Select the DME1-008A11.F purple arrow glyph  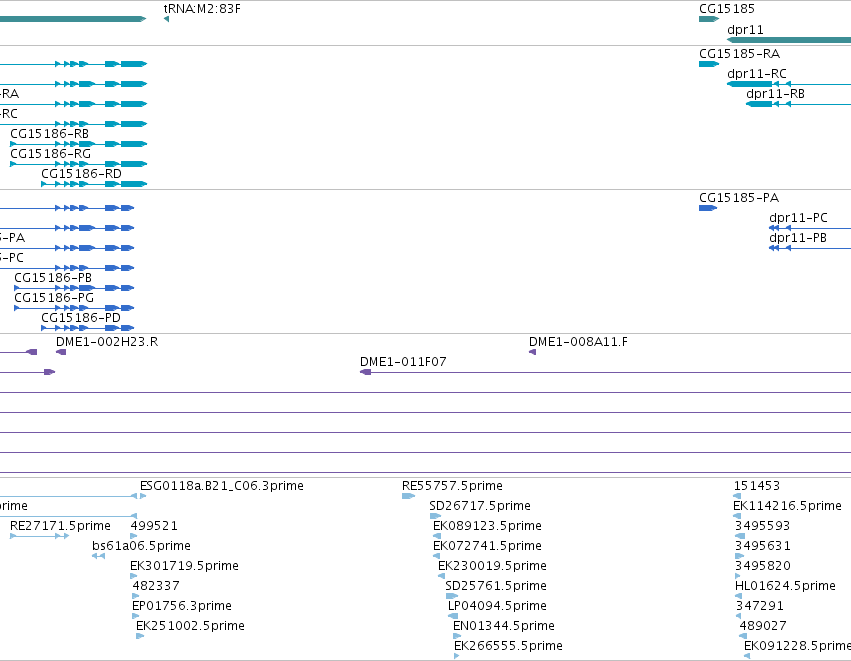point(532,352)
